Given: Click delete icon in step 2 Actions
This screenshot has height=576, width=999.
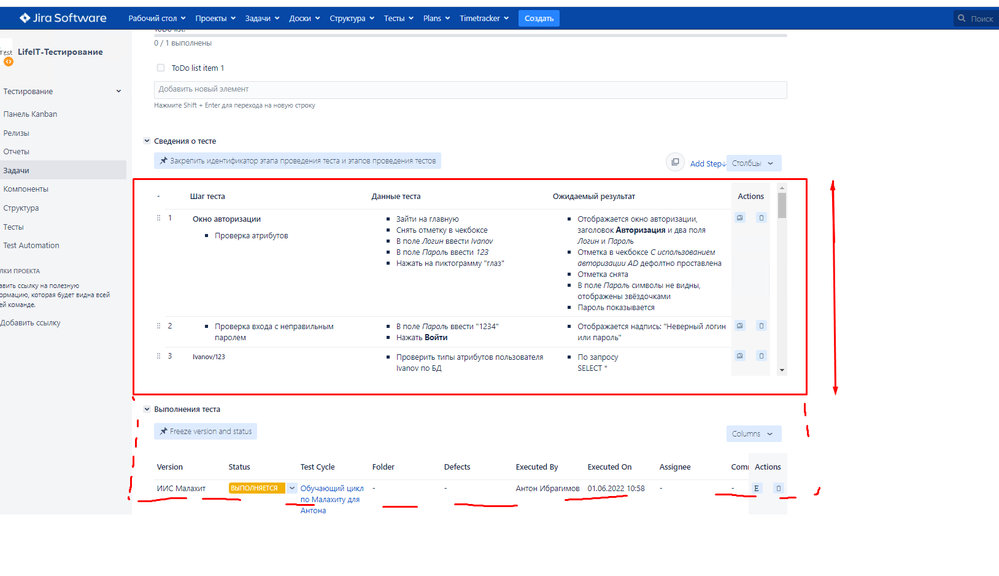Looking at the screenshot, I should (761, 326).
